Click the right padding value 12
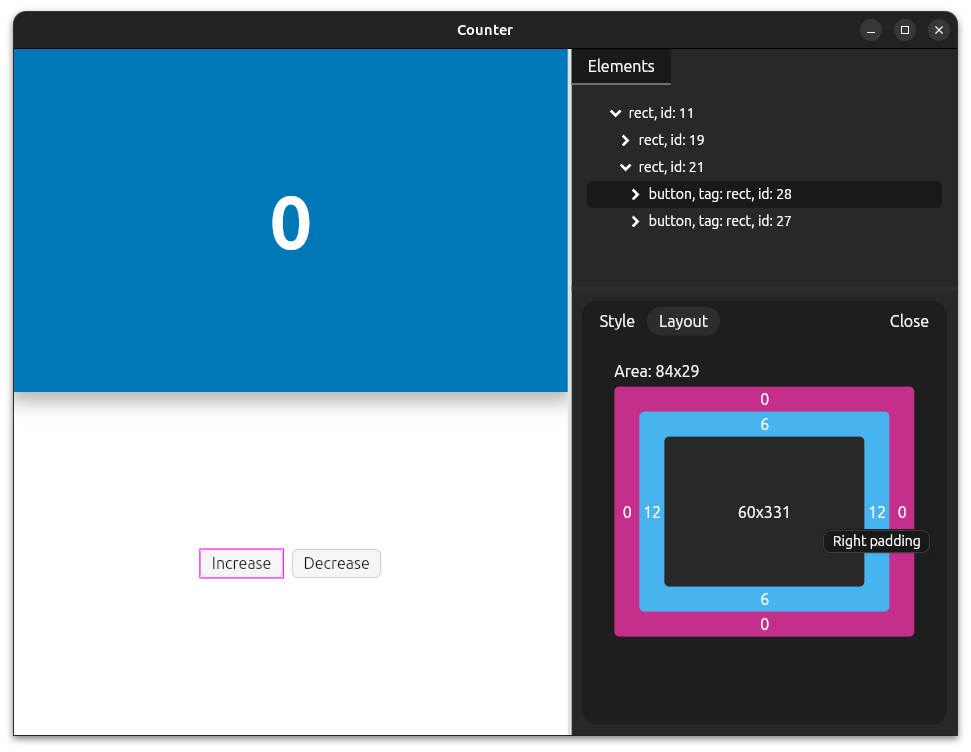Viewport: 971px width, 752px height. click(877, 512)
